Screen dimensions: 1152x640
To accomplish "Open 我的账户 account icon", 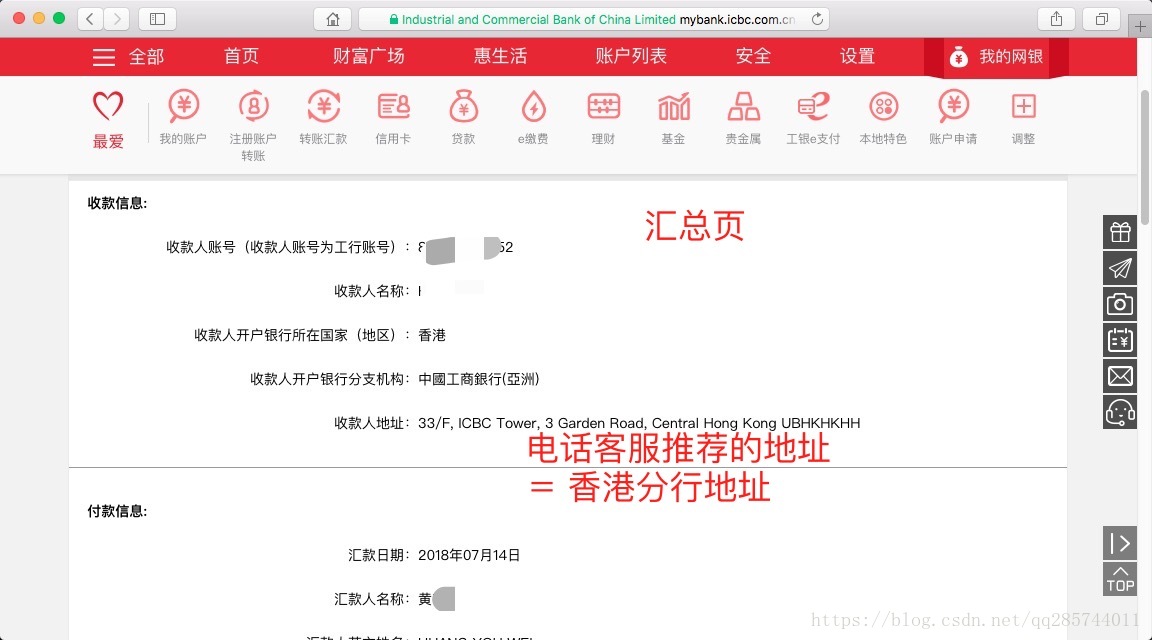I will (183, 107).
